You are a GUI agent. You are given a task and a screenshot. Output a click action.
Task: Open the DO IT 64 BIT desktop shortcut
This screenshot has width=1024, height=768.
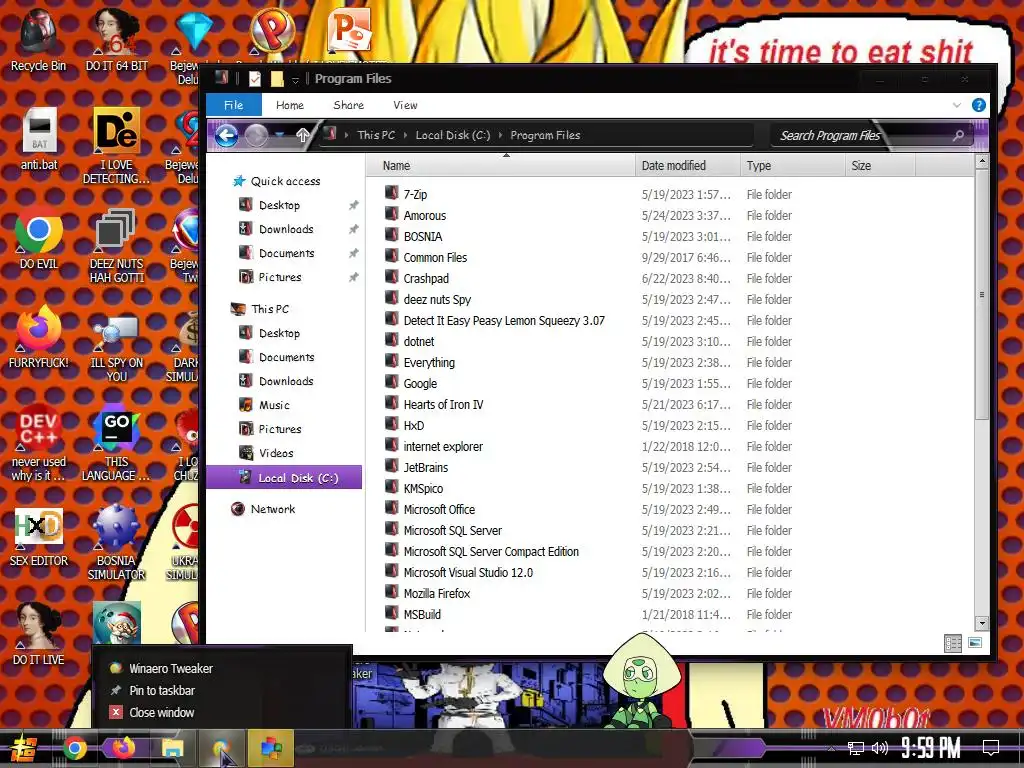tap(116, 40)
